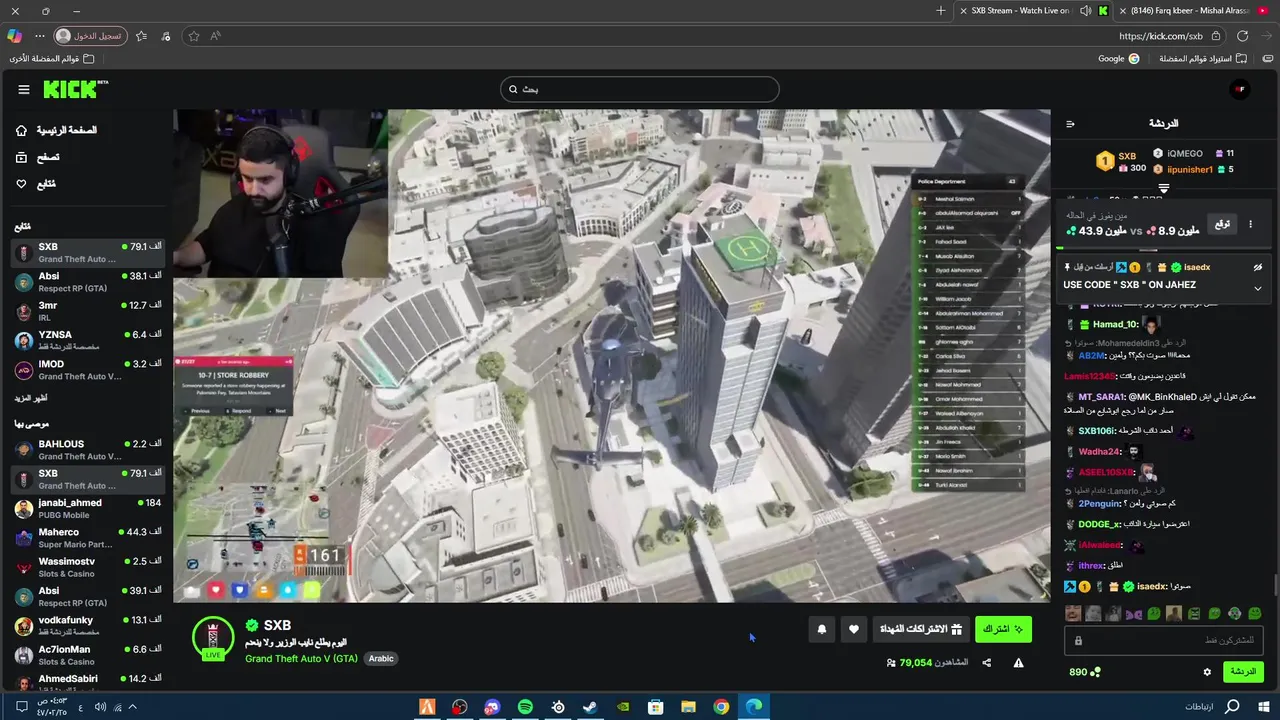1280x720 pixels.
Task: Click username Hamad_10 in chat
Action: coord(1114,324)
